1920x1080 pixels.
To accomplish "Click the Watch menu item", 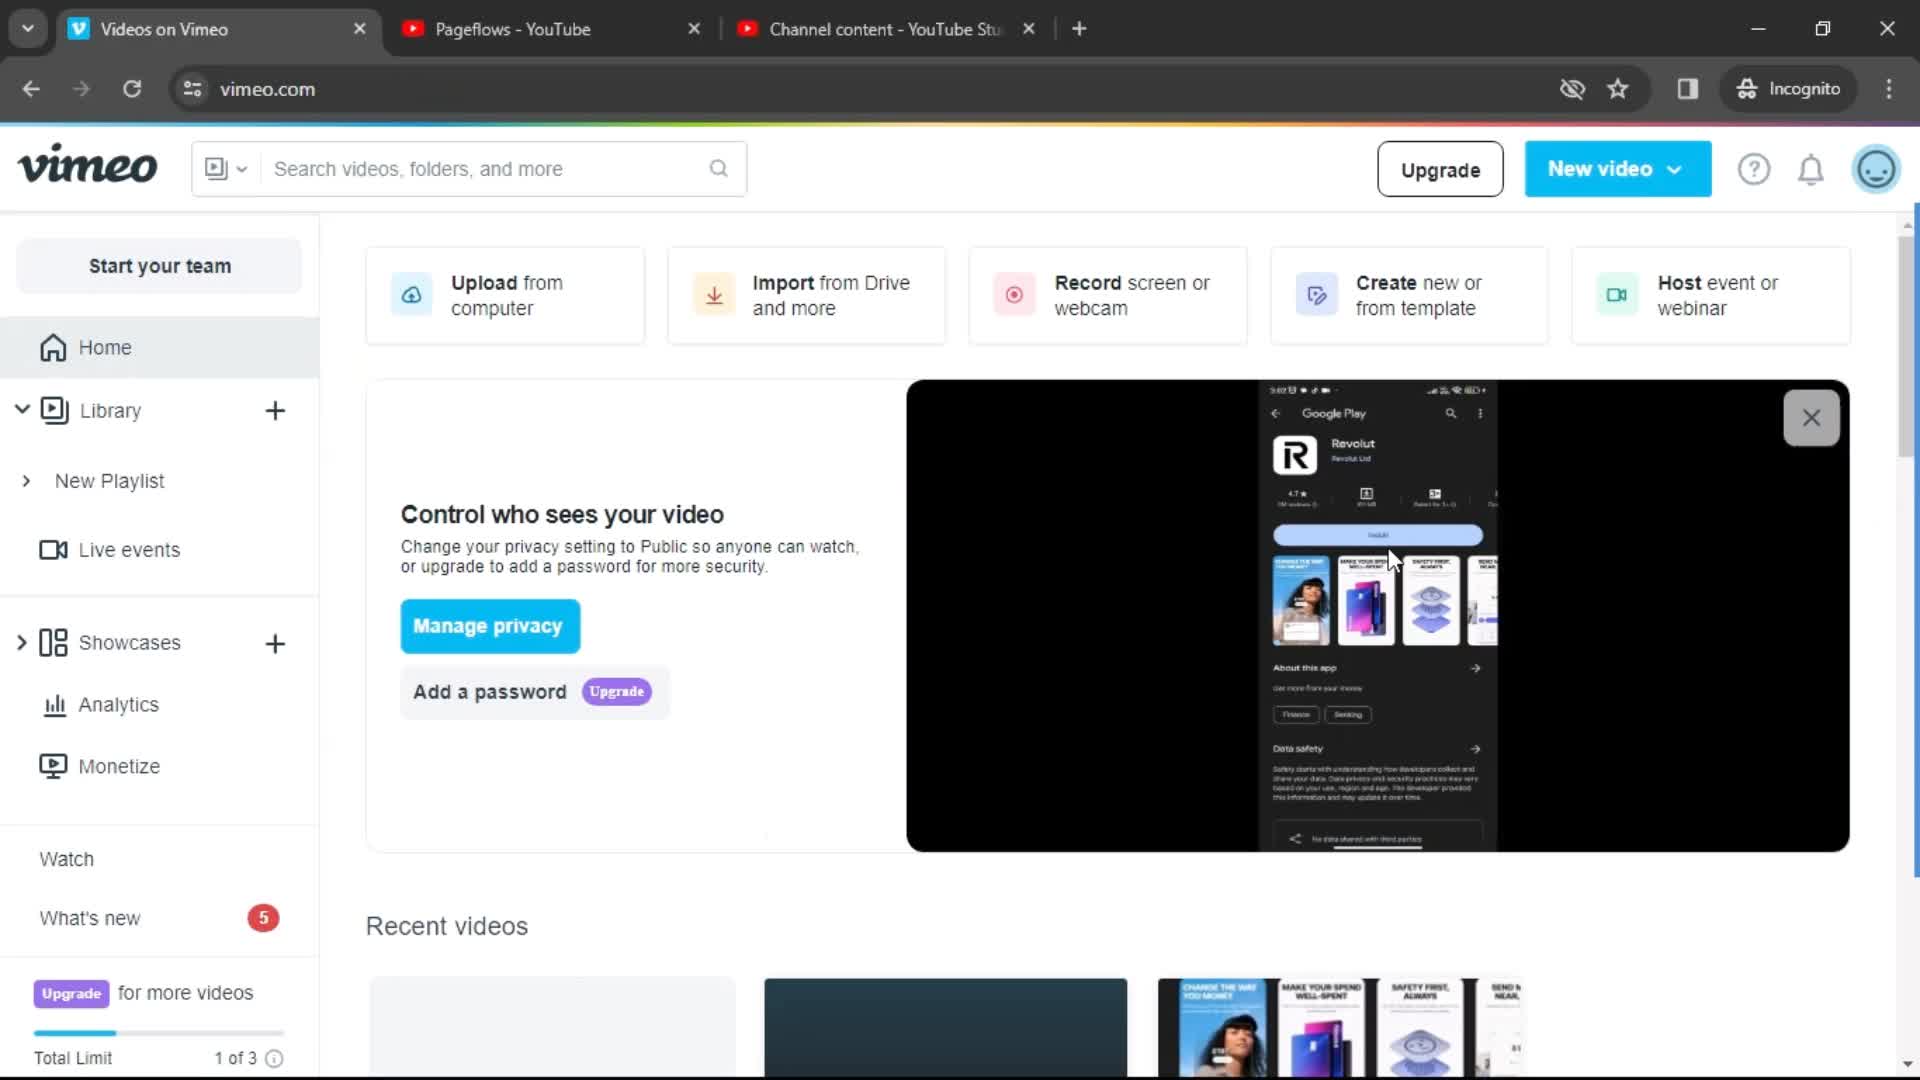I will click(66, 858).
